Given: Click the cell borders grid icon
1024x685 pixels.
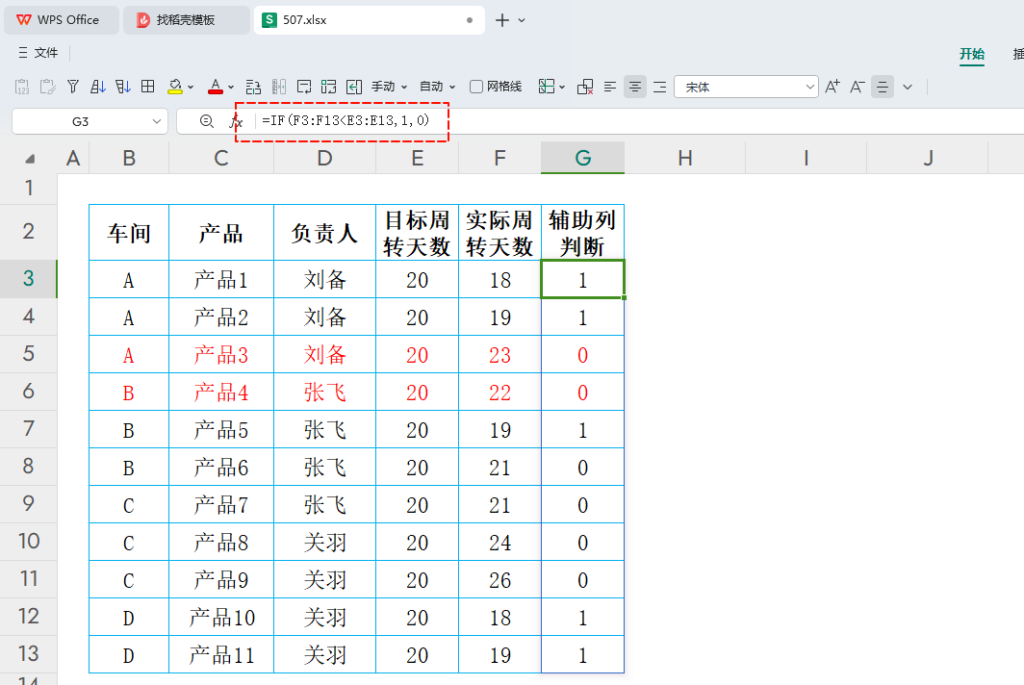Looking at the screenshot, I should tap(148, 87).
